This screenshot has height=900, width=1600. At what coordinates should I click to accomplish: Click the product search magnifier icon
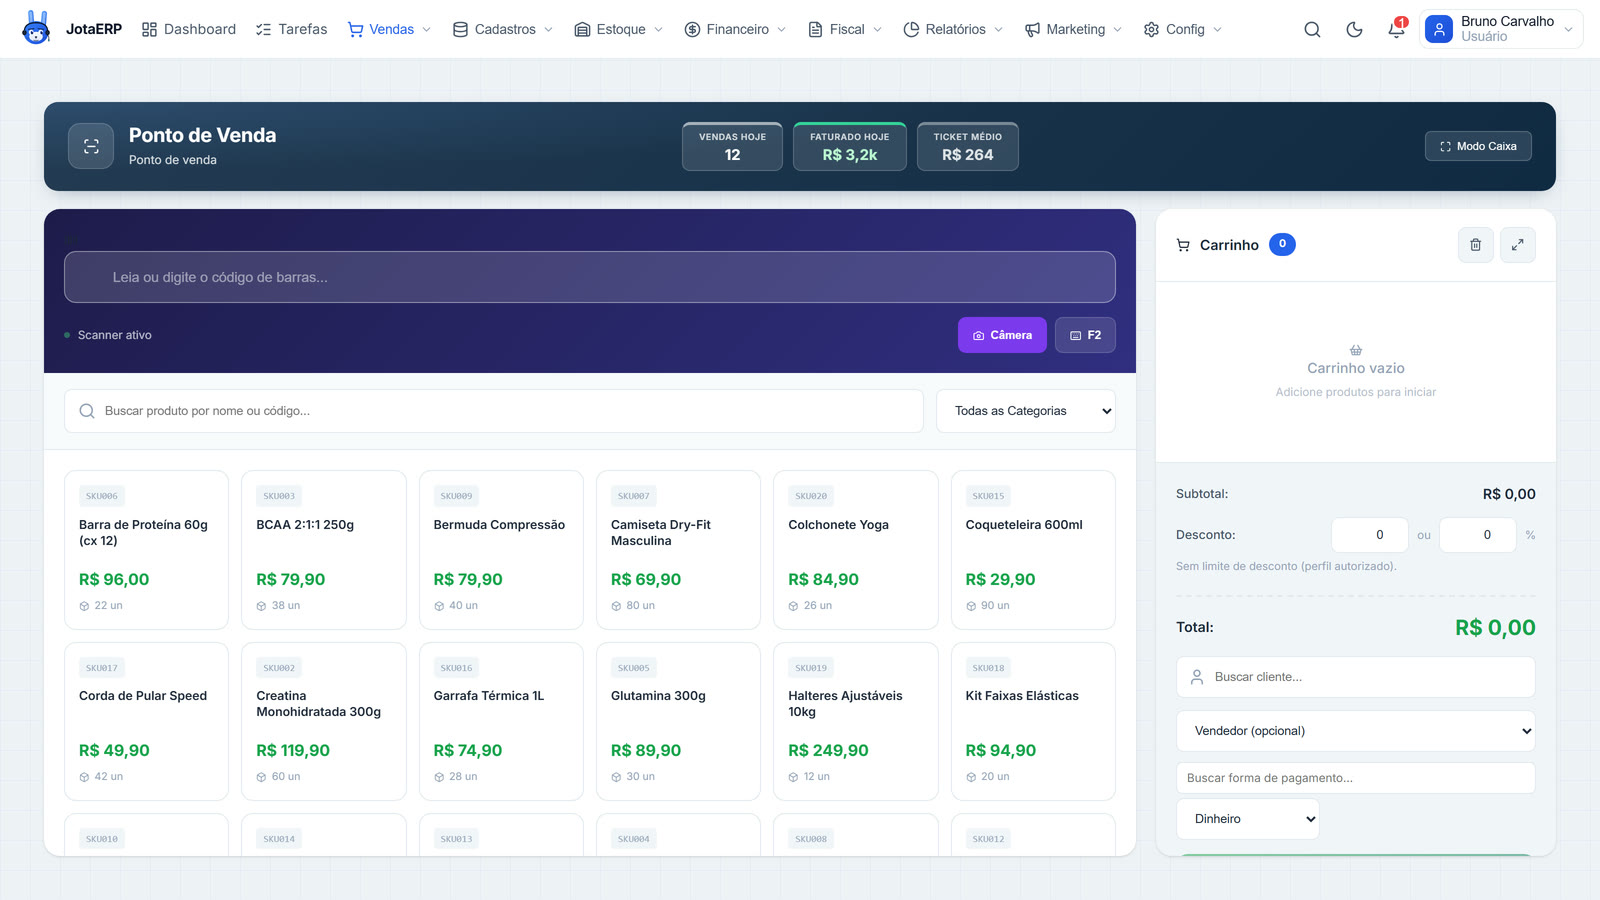click(87, 411)
